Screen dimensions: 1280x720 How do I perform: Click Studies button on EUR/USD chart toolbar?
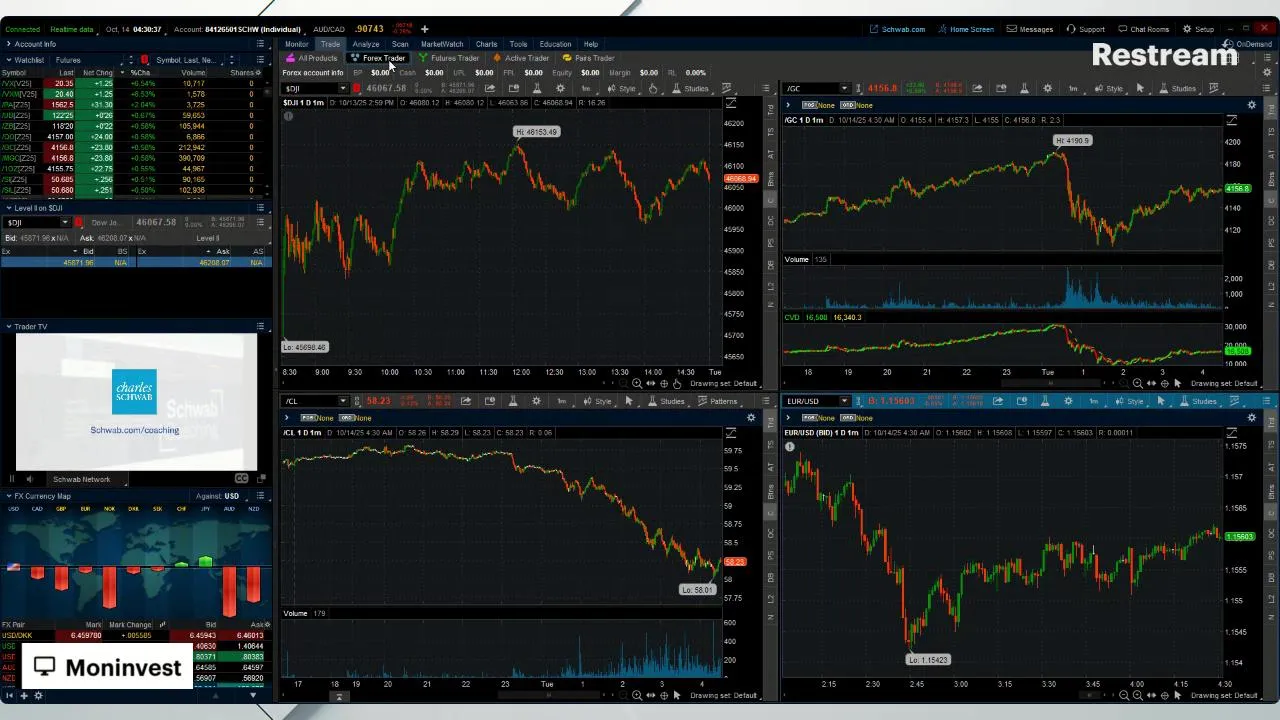tap(1198, 401)
